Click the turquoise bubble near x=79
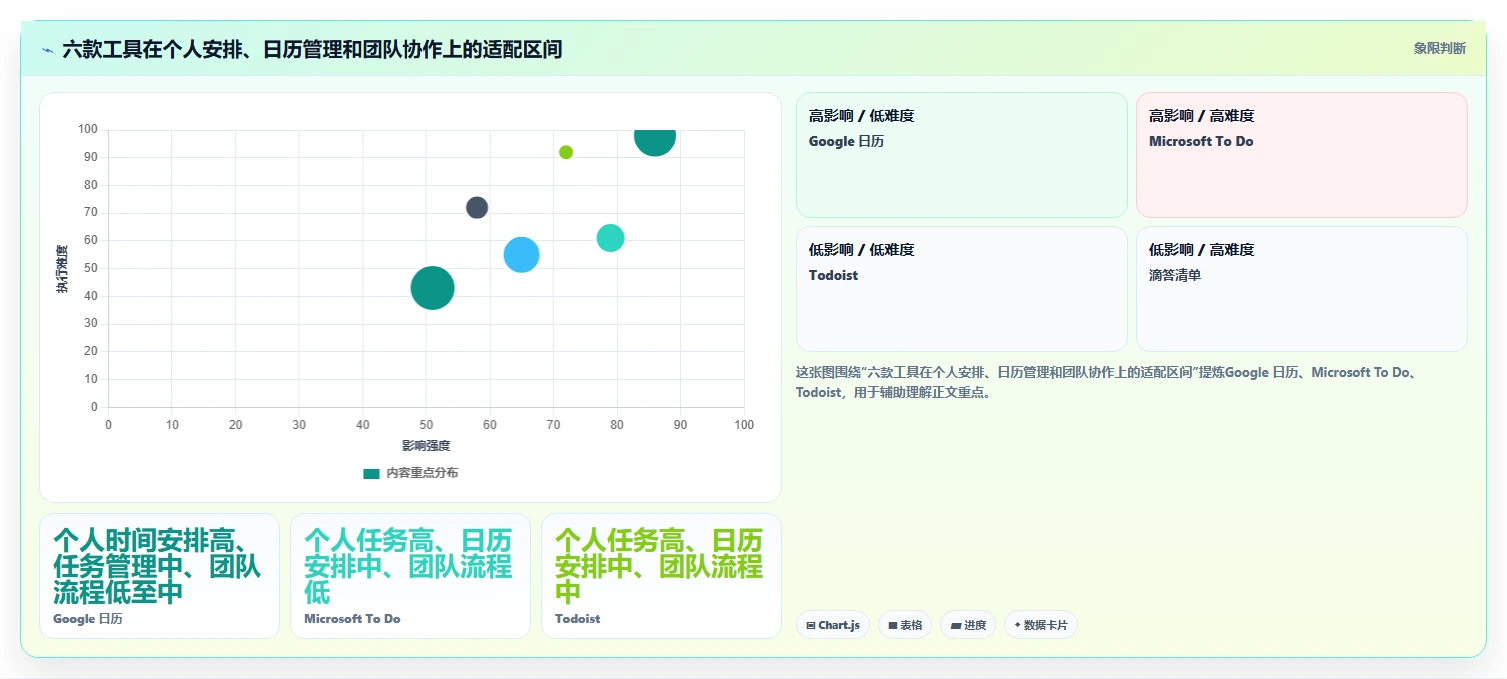The image size is (1507, 679). point(610,238)
